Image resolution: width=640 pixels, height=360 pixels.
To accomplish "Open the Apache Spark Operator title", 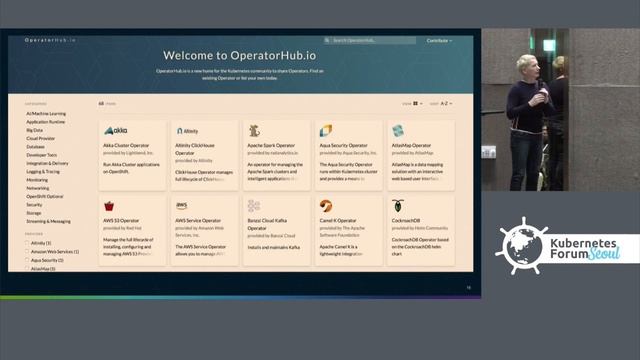I will pos(271,145).
